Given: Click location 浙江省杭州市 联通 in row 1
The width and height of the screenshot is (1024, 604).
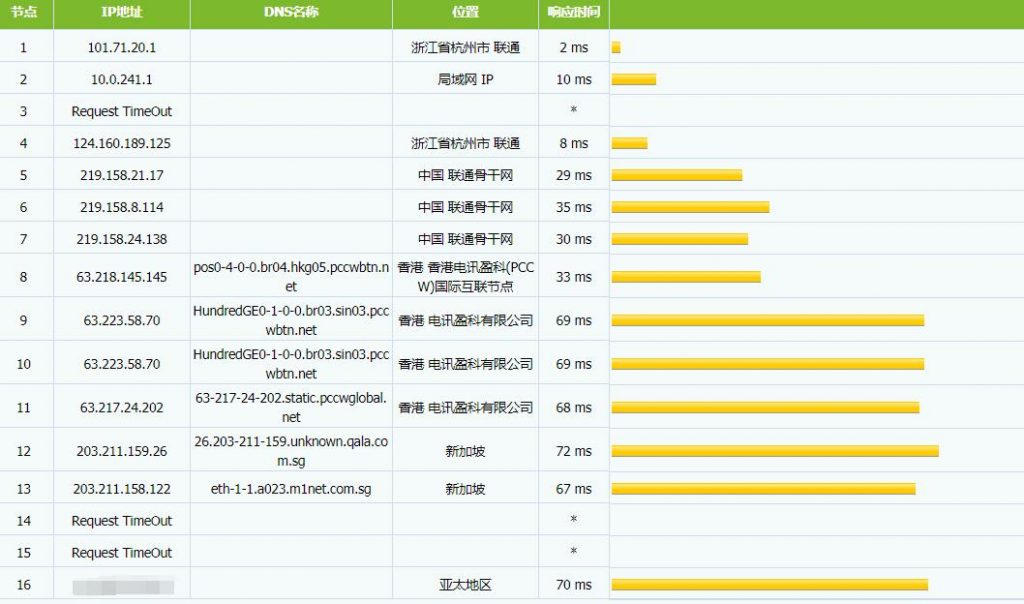Looking at the screenshot, I should (465, 48).
